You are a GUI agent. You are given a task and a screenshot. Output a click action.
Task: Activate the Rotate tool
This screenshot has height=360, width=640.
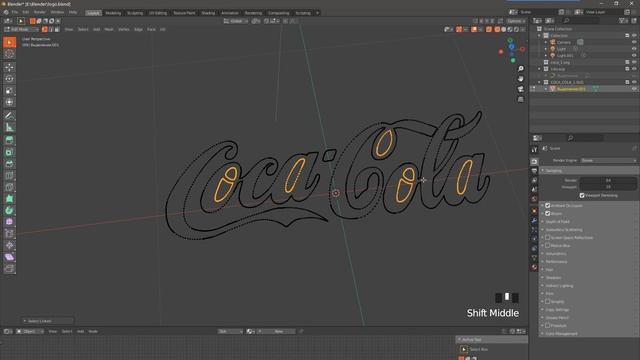pyautogui.click(x=9, y=79)
